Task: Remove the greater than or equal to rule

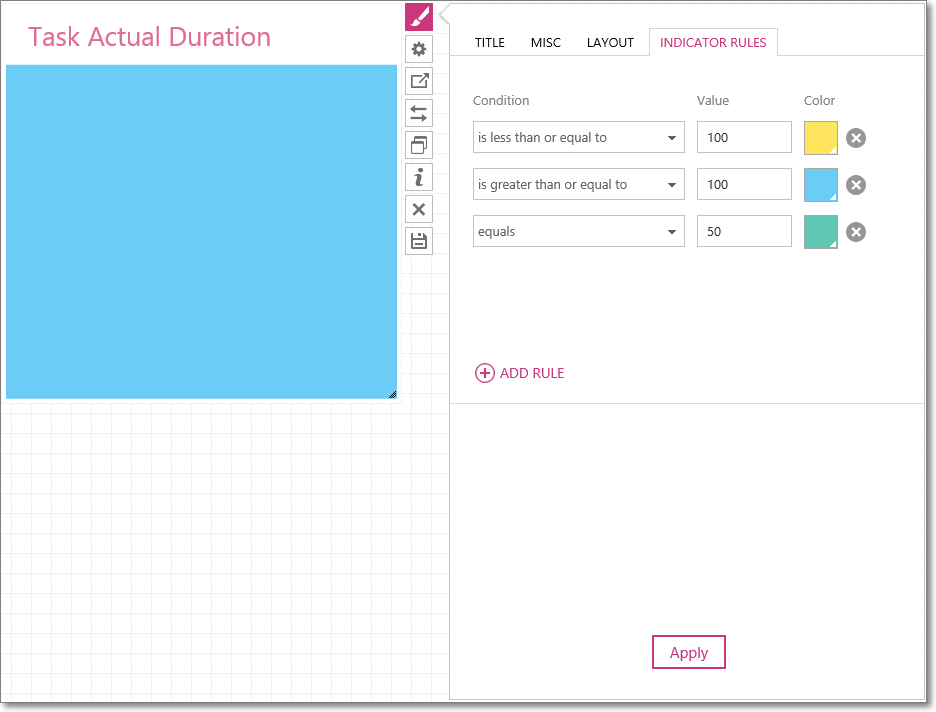Action: pos(855,185)
